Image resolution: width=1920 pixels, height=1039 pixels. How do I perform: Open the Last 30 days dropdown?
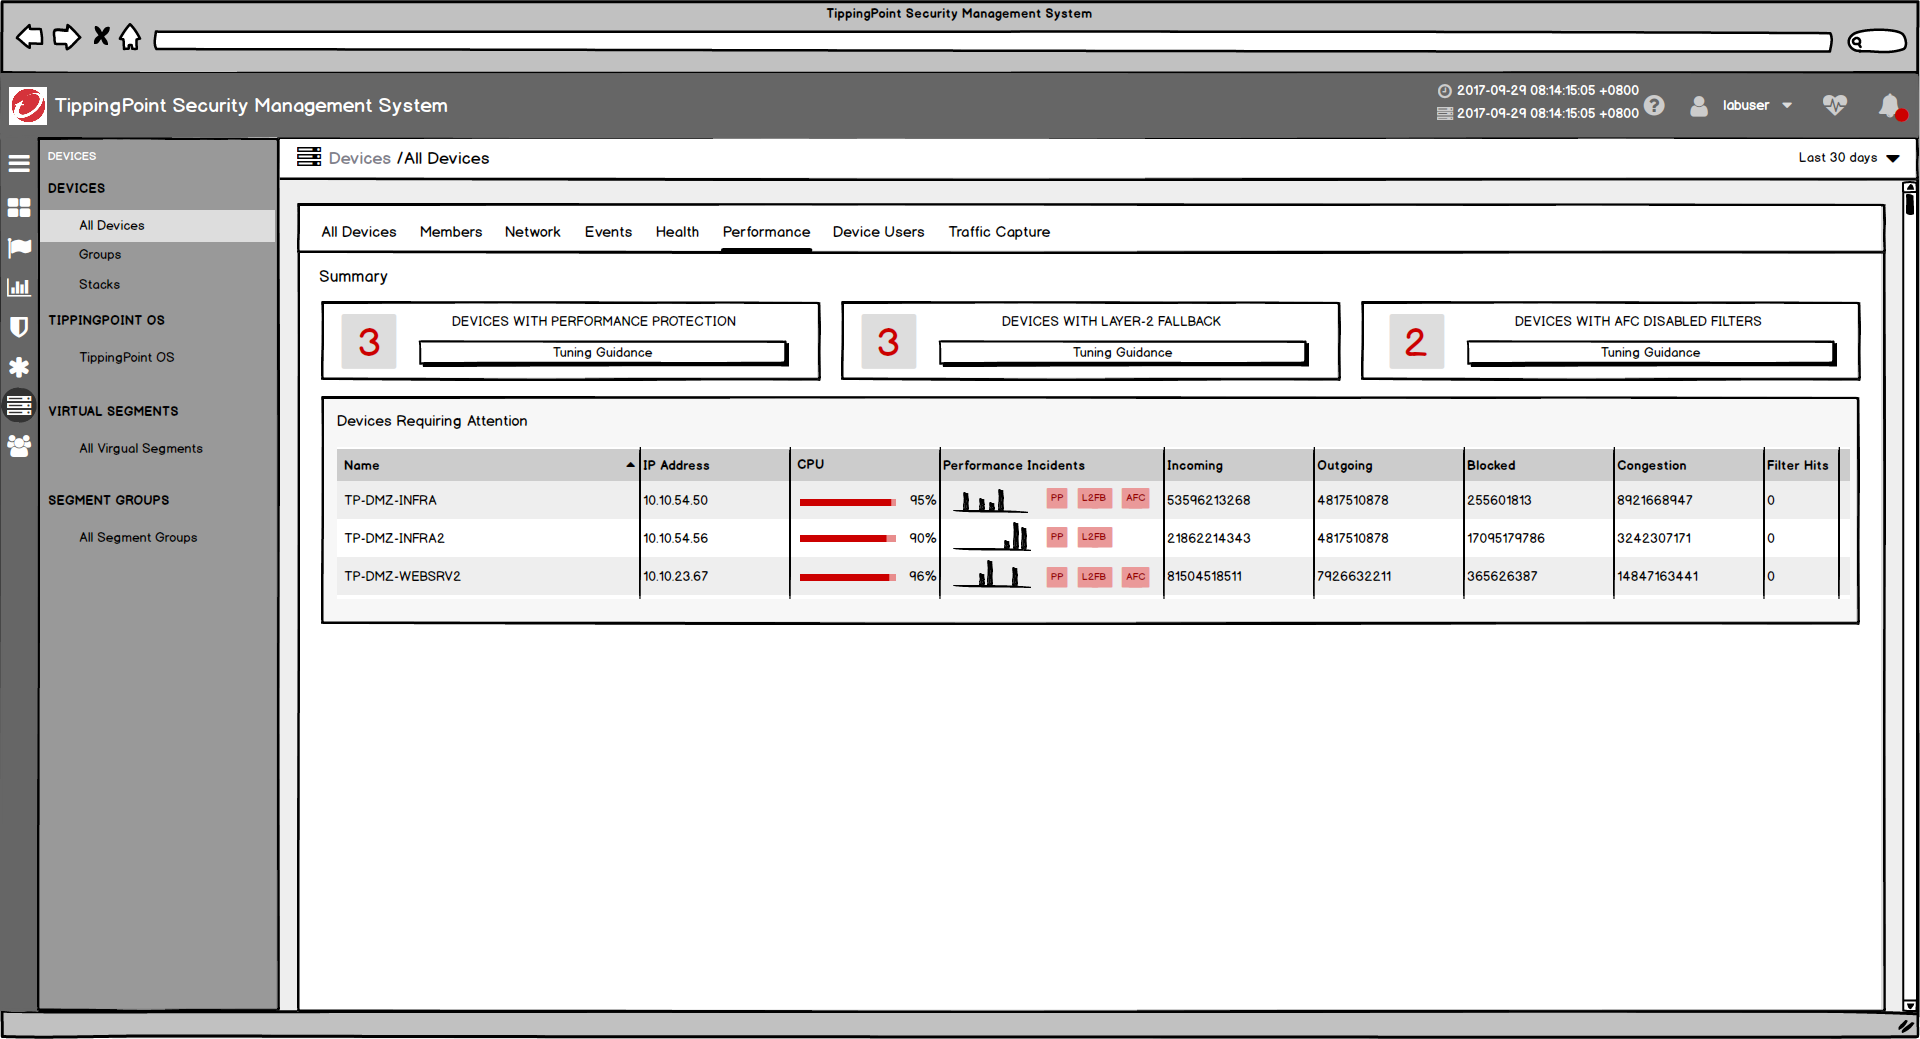[1848, 158]
